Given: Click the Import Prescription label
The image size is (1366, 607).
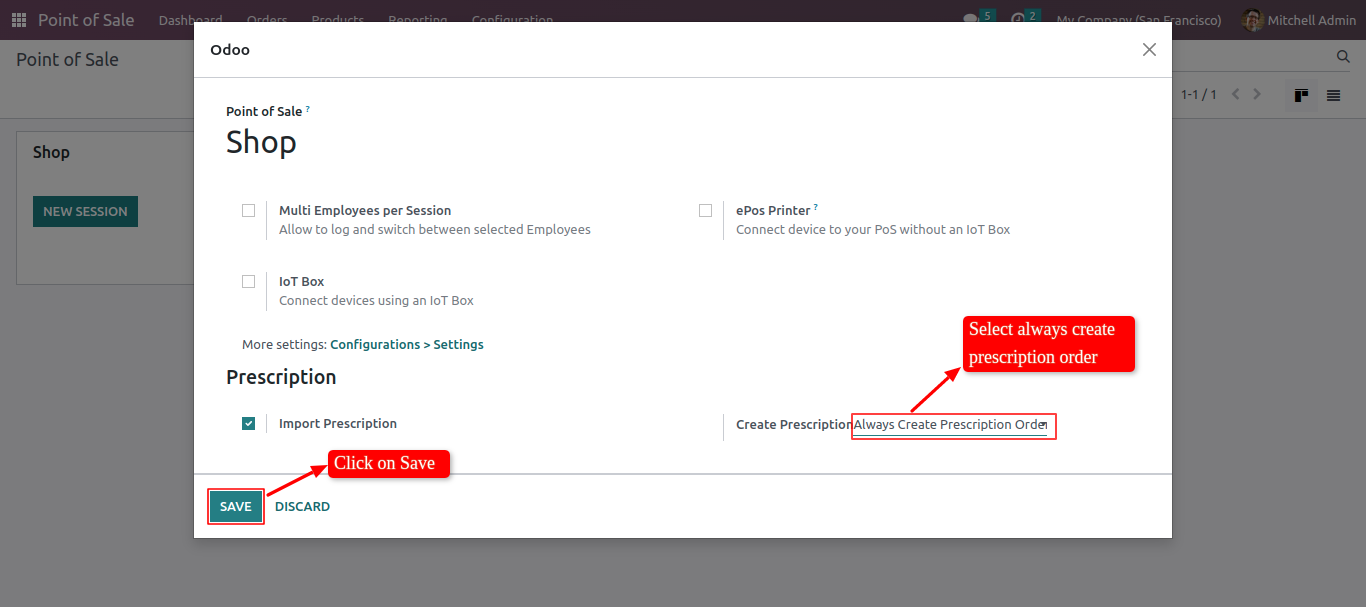Looking at the screenshot, I should tap(338, 424).
